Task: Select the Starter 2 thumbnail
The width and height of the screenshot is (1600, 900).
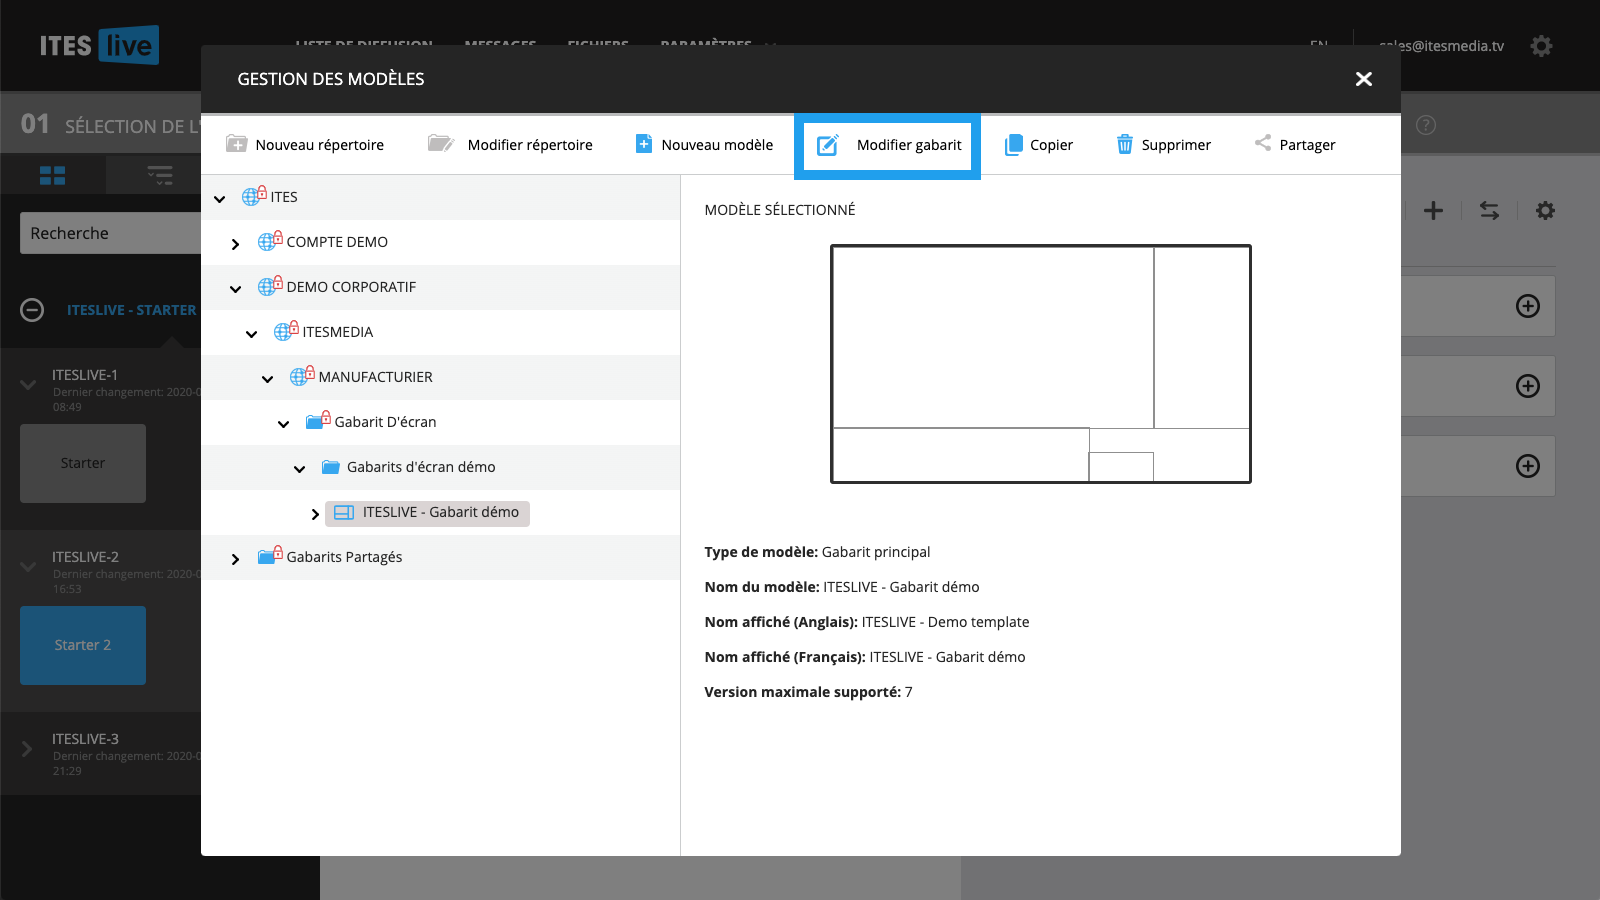Action: coord(83,645)
